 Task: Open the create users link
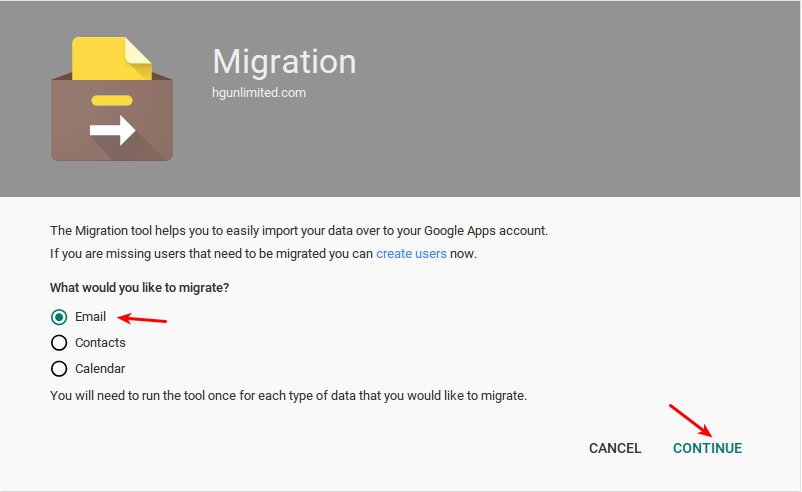click(x=411, y=254)
